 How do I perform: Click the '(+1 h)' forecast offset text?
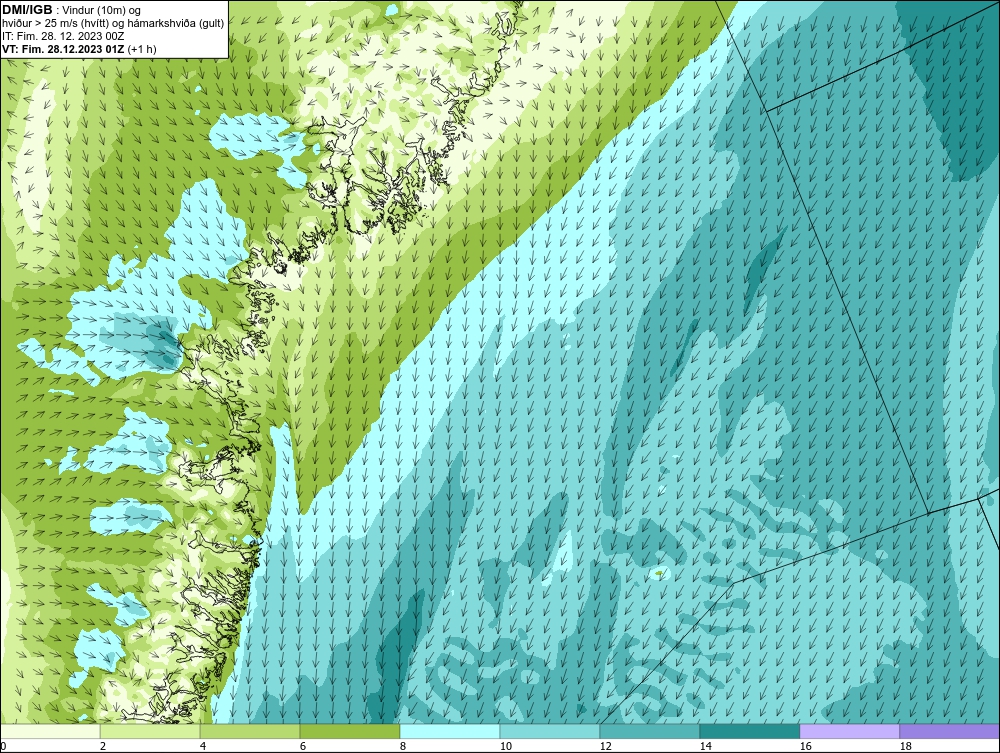click(x=142, y=48)
